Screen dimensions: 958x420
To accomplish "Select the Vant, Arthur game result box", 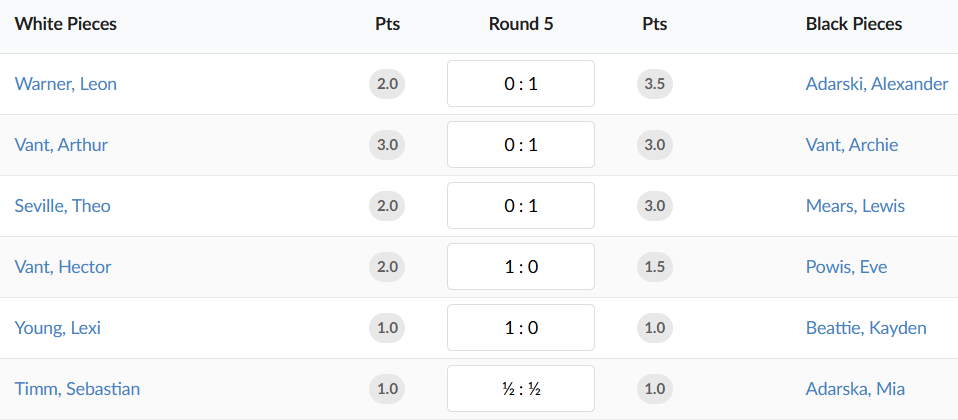I will 520,145.
